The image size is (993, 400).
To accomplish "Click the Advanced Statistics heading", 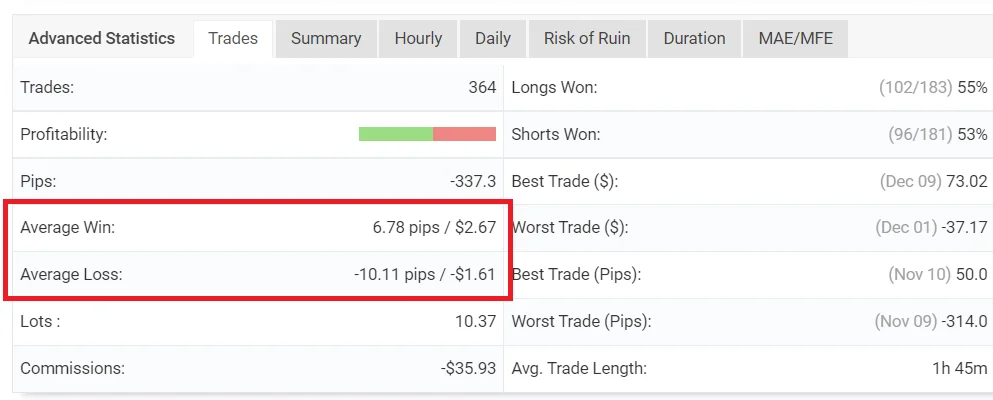I will tap(101, 39).
